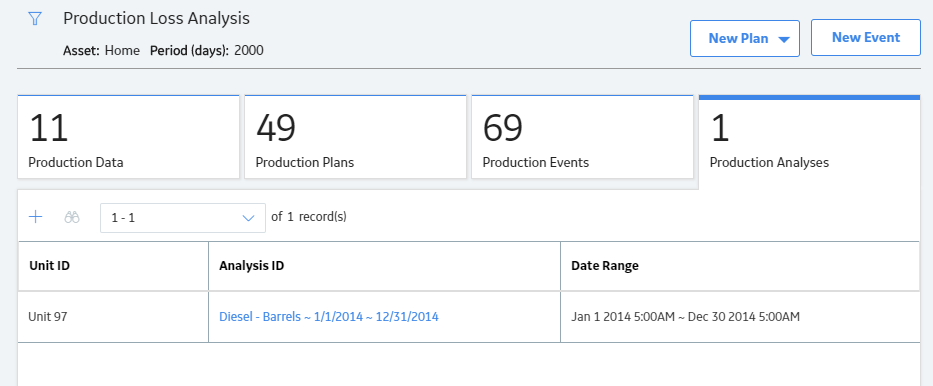The width and height of the screenshot is (933, 386).
Task: Add a new analysis with plus icon
Action: point(36,217)
